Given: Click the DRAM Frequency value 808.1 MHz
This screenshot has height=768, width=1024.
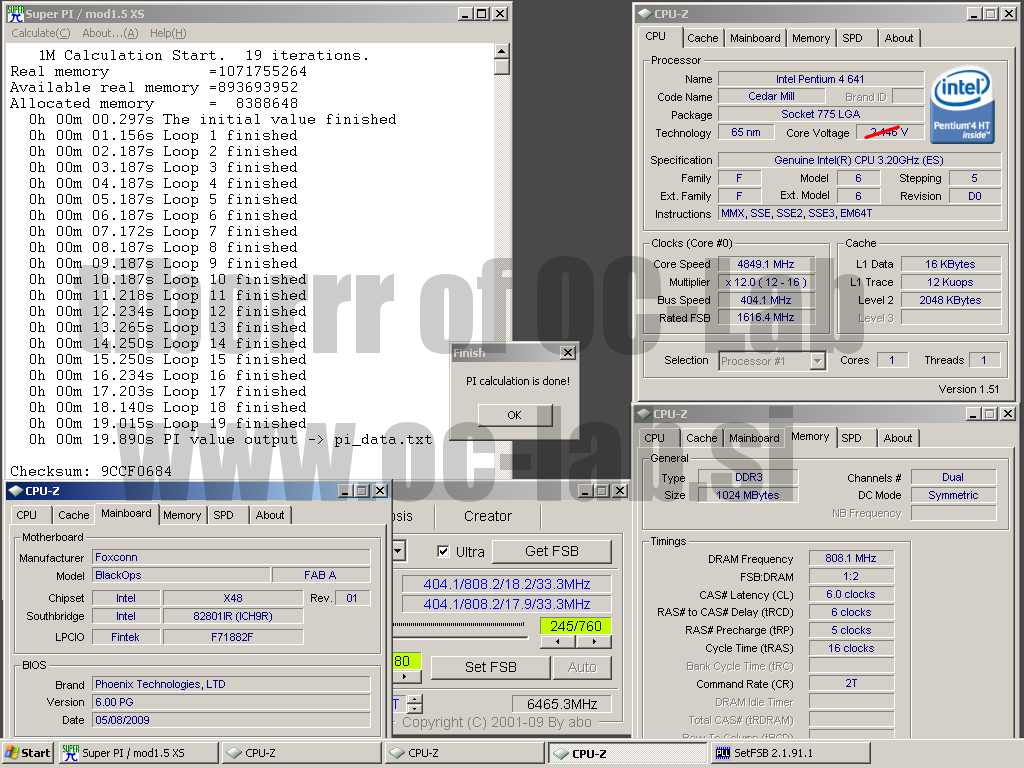Looking at the screenshot, I should pyautogui.click(x=851, y=558).
